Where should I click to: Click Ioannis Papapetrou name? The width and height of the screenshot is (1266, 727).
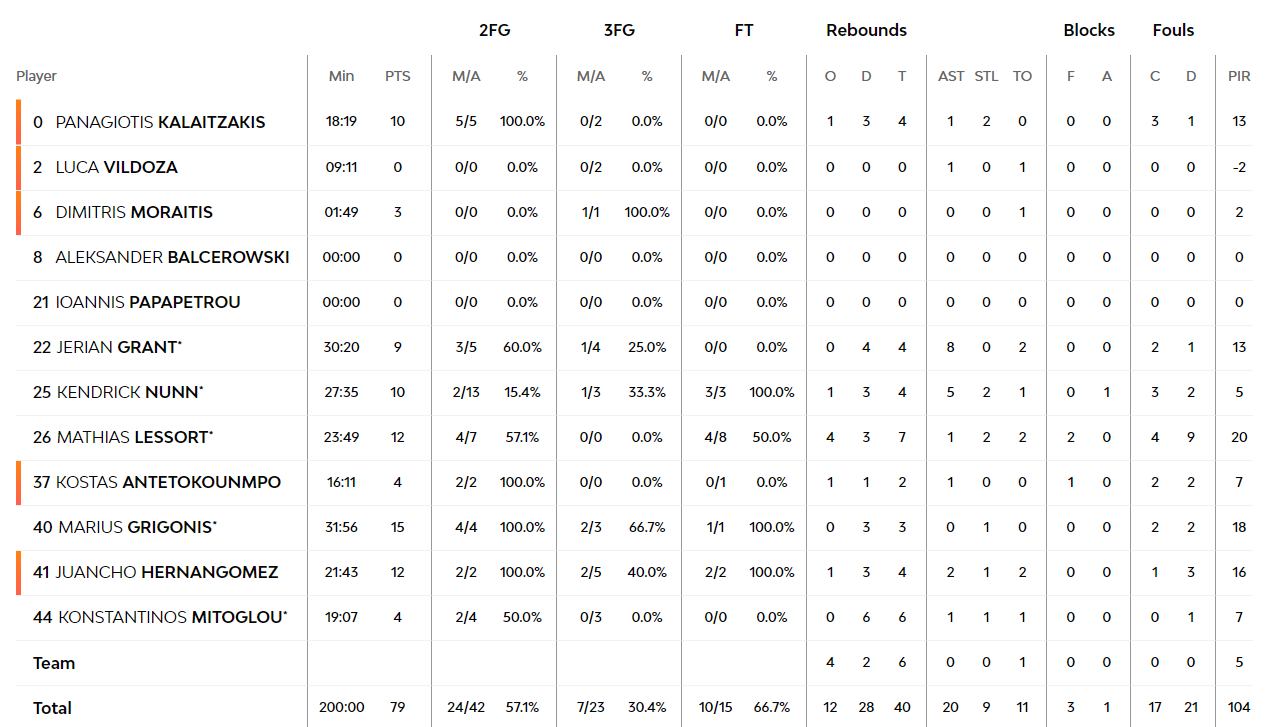pos(148,302)
